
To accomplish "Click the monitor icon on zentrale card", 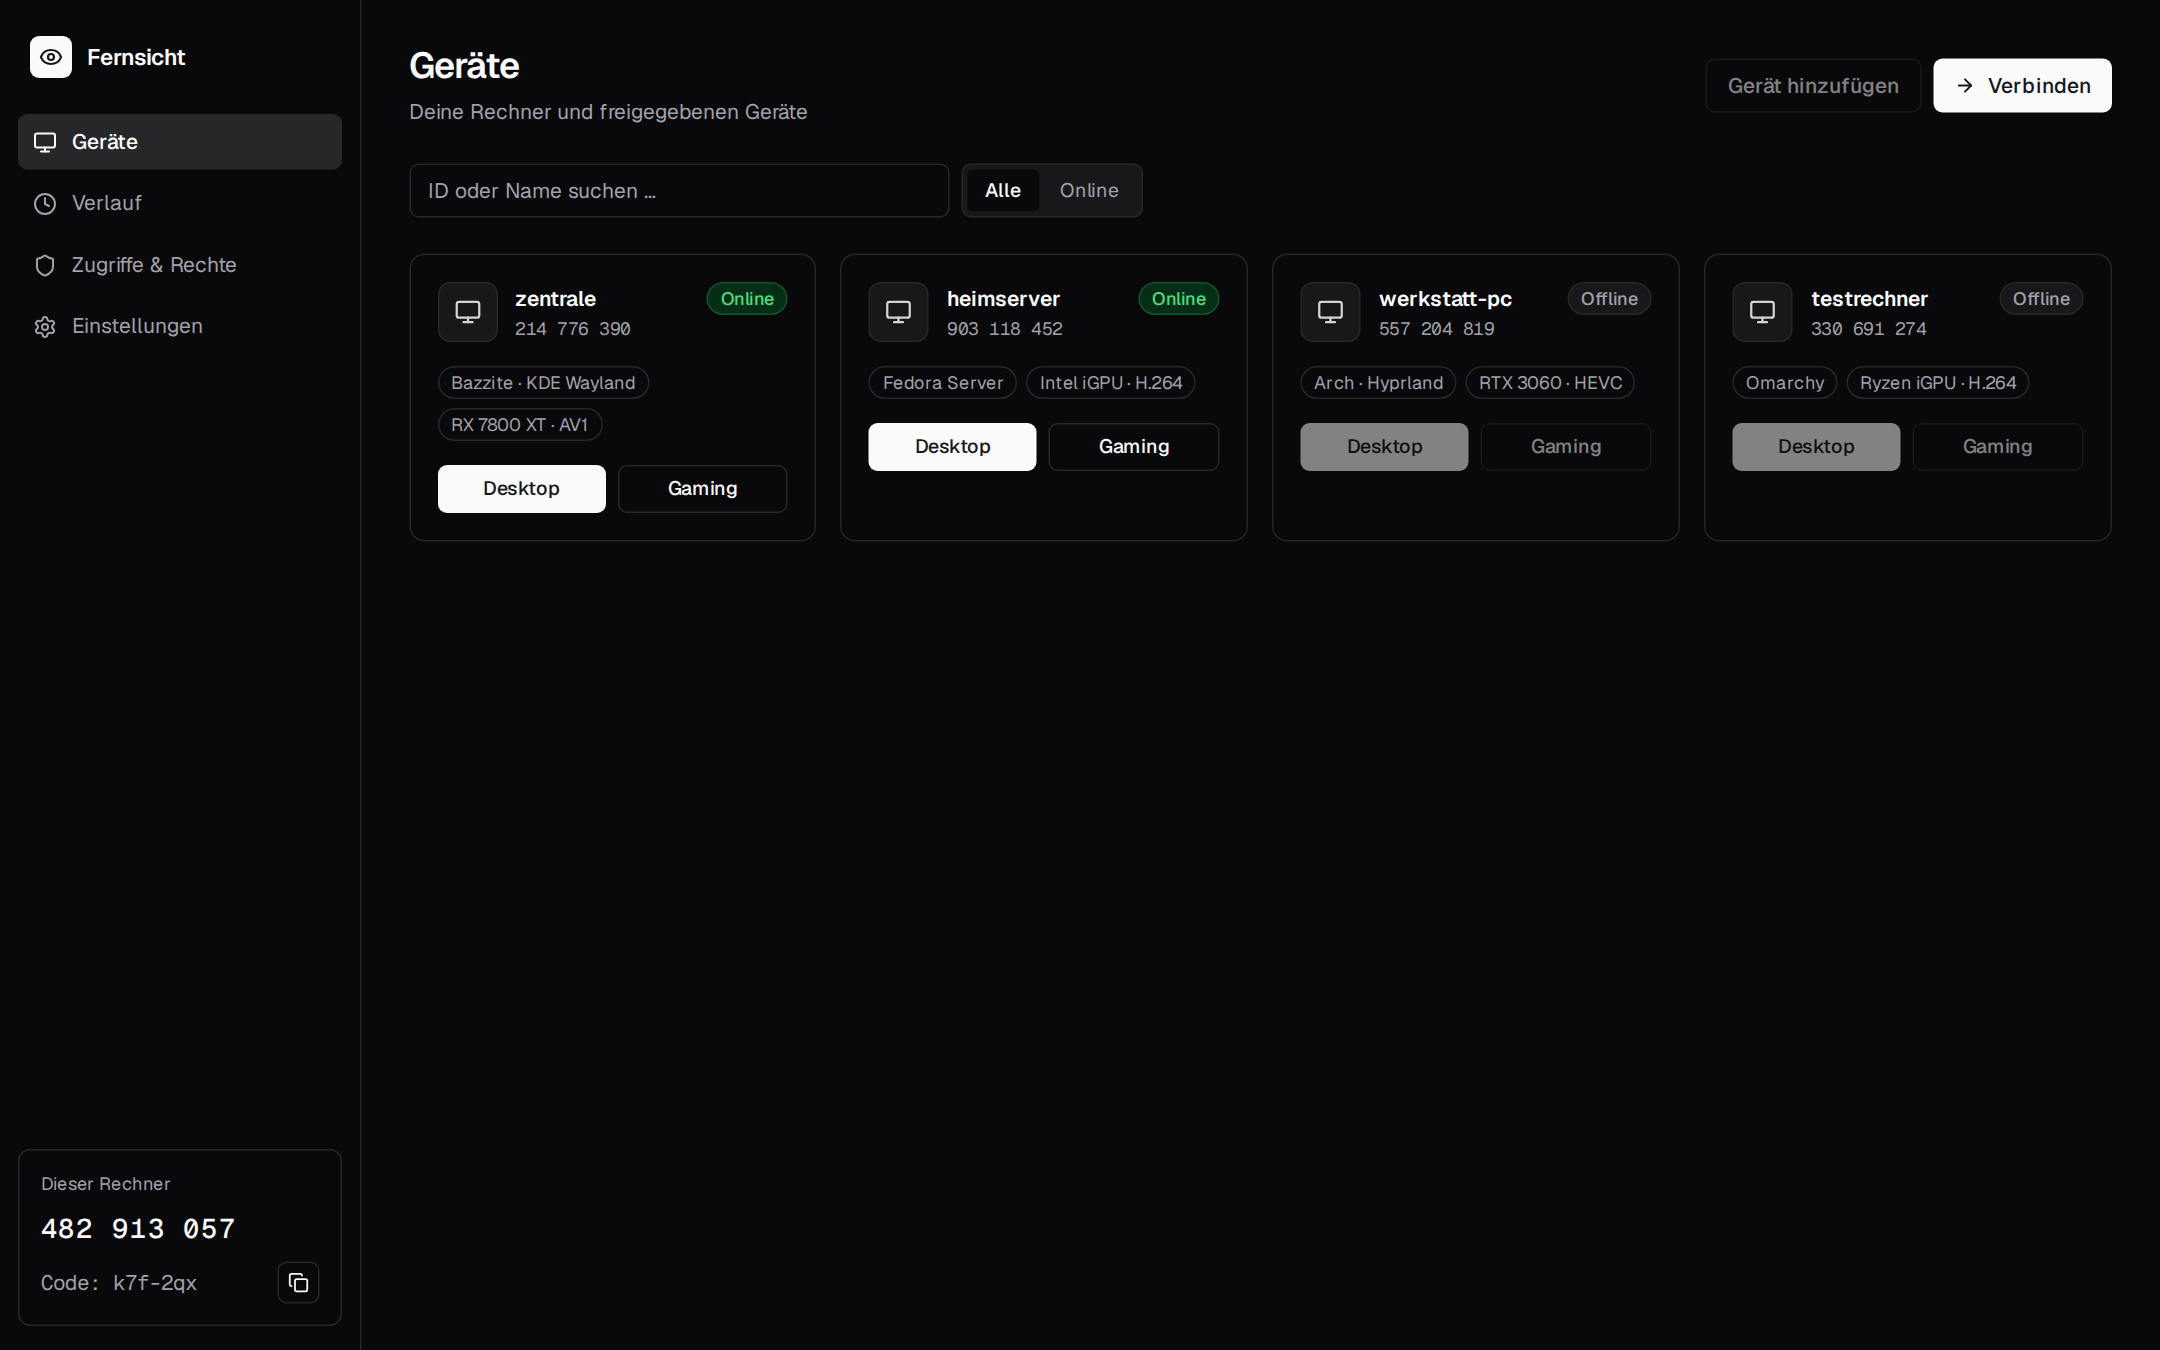I will pos(467,312).
